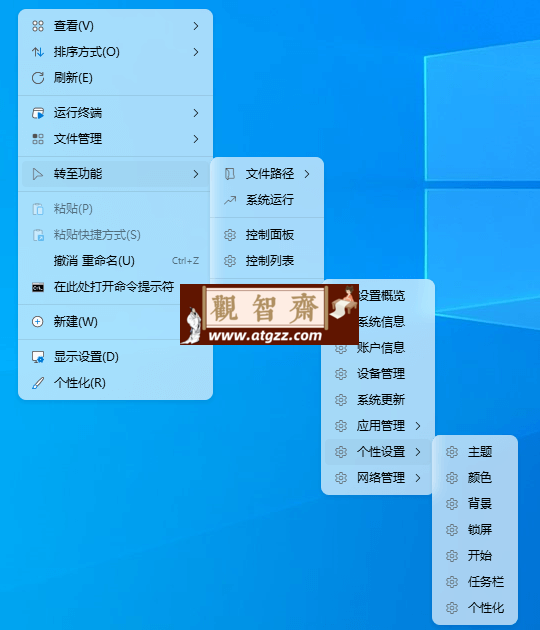
Task: Click the 文件路径 file icon
Action: pos(230,174)
